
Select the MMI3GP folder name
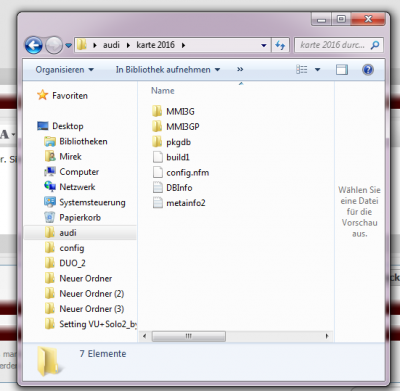[x=183, y=127]
